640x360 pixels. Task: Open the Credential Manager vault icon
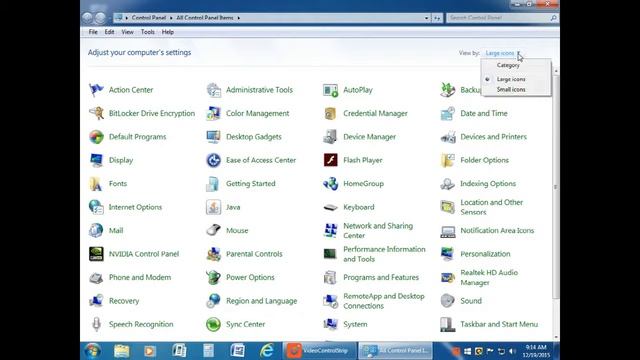click(x=331, y=113)
